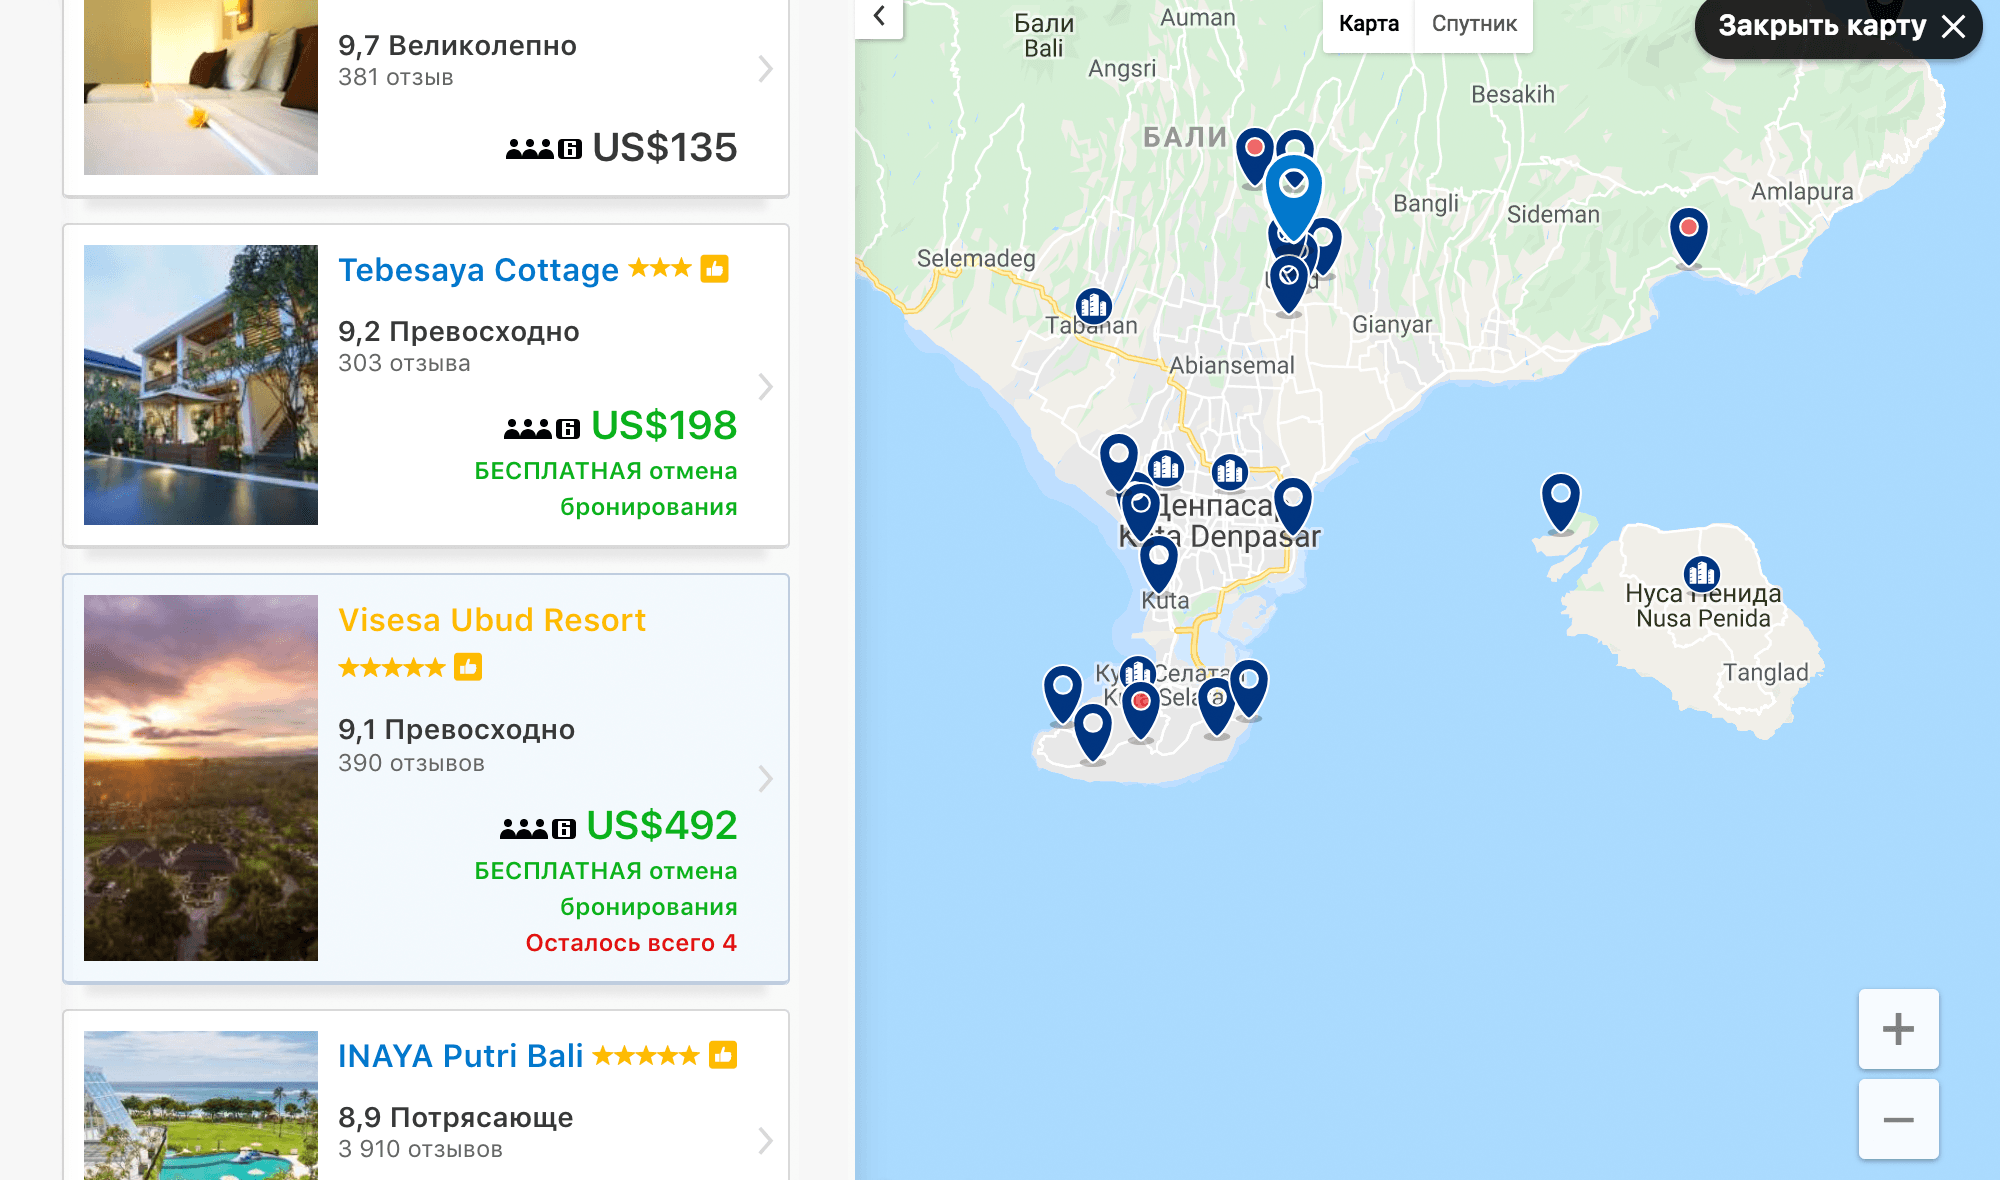Click the city marker on Nusa Penida
Image resolution: width=2000 pixels, height=1180 pixels.
[x=1701, y=573]
